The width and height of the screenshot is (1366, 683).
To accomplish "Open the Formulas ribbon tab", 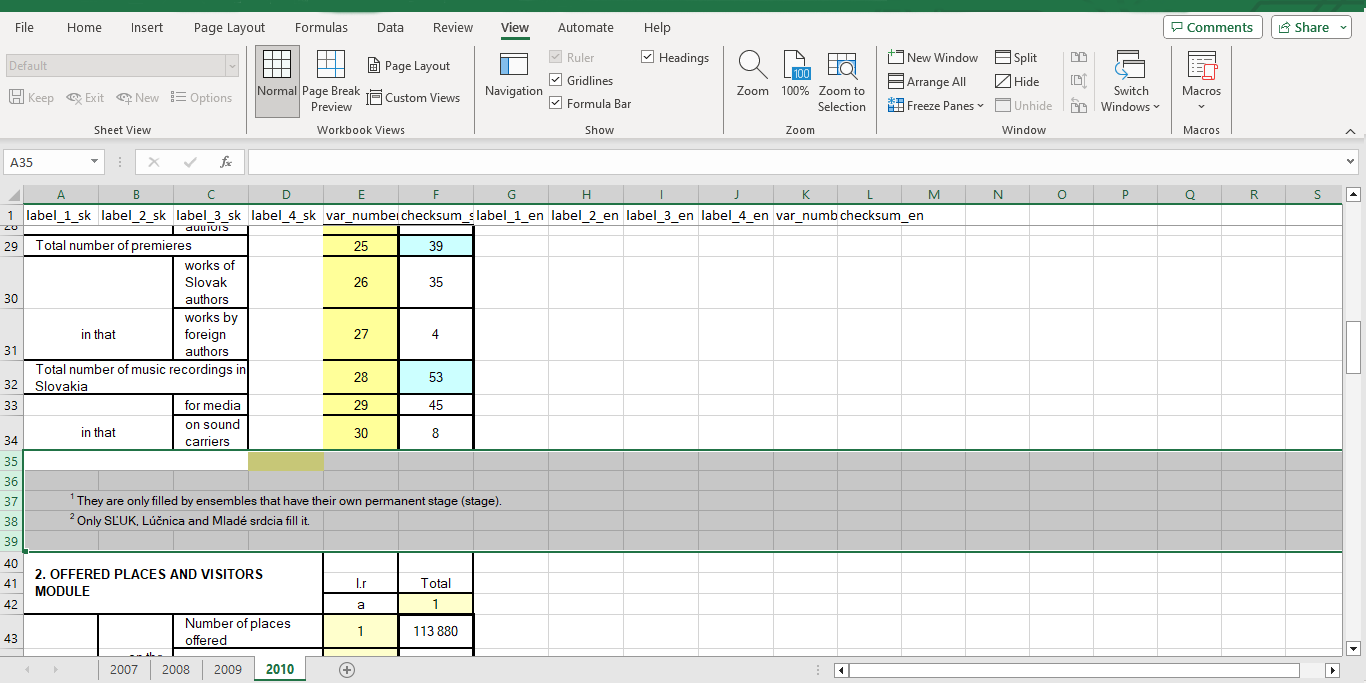I will click(x=321, y=28).
